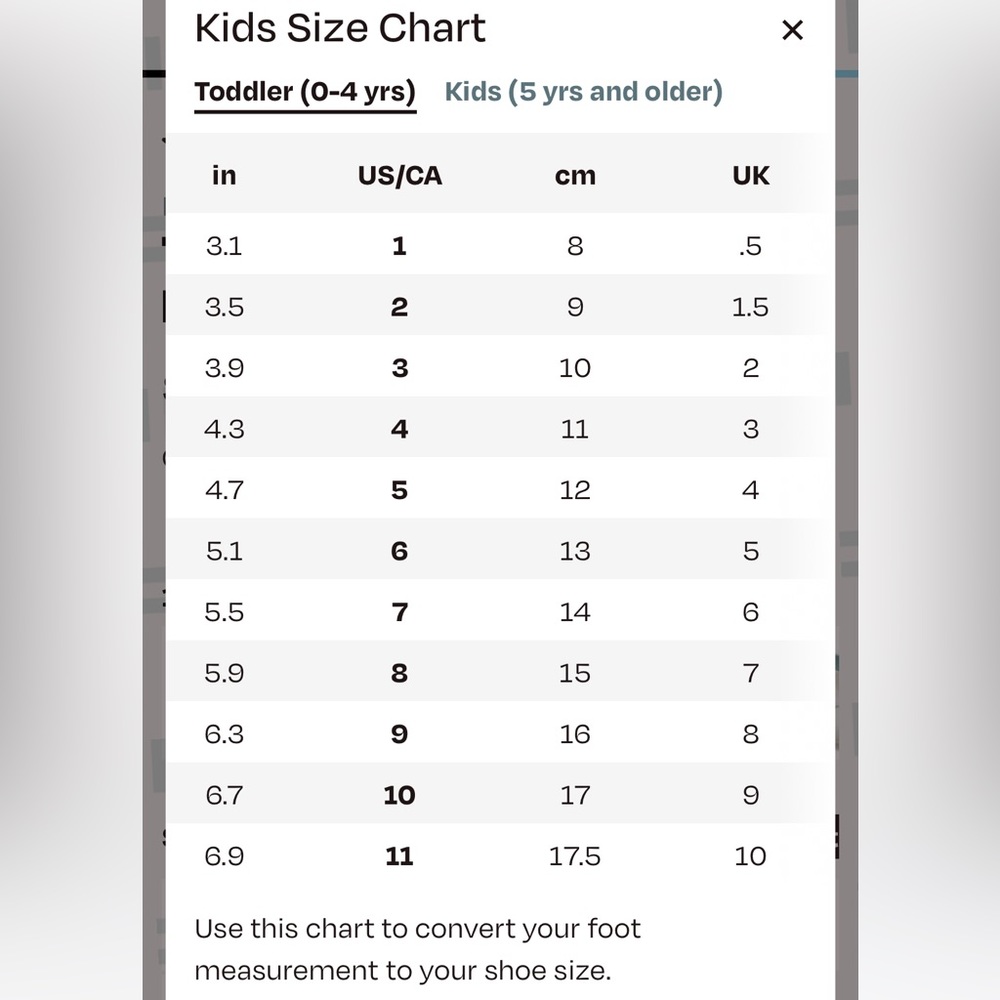Click the US/CA column header
Screen dimensions: 1000x1000
[399, 175]
